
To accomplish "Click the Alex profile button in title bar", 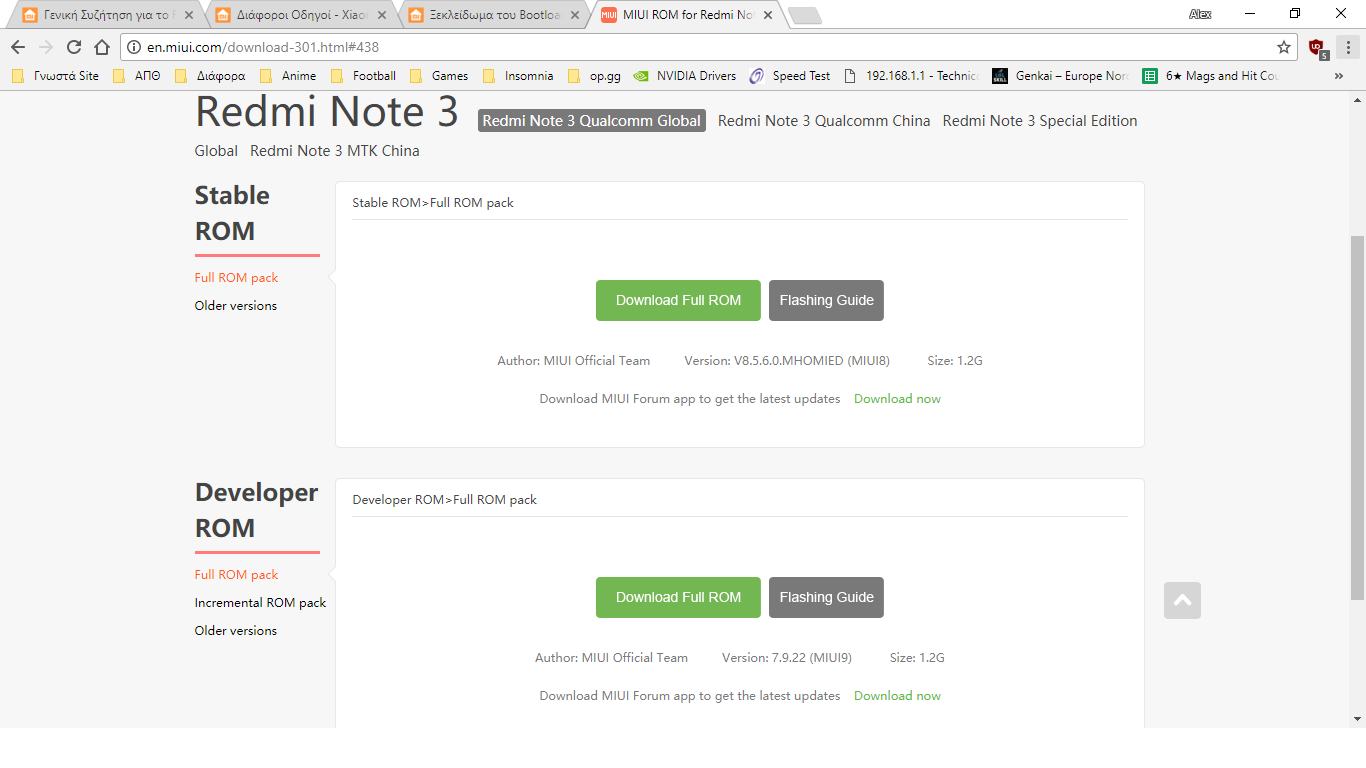I will pos(1200,14).
